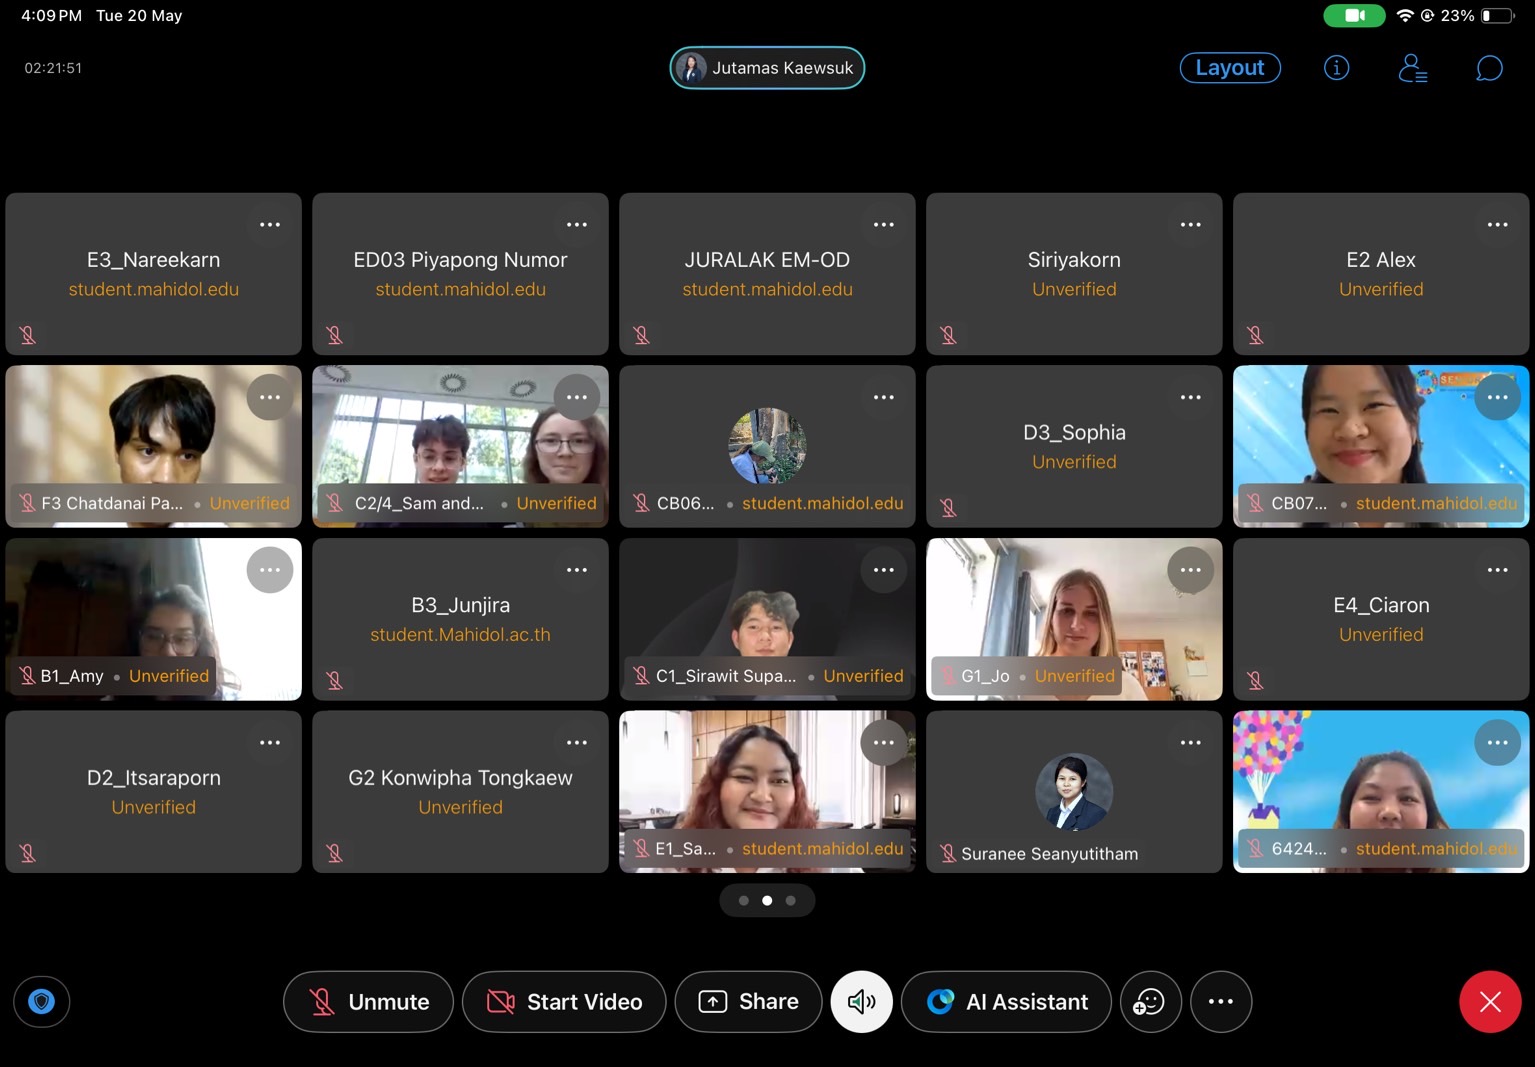Open the E4_Ciaron tile three-dot menu
This screenshot has height=1067, width=1535.
point(1497,570)
